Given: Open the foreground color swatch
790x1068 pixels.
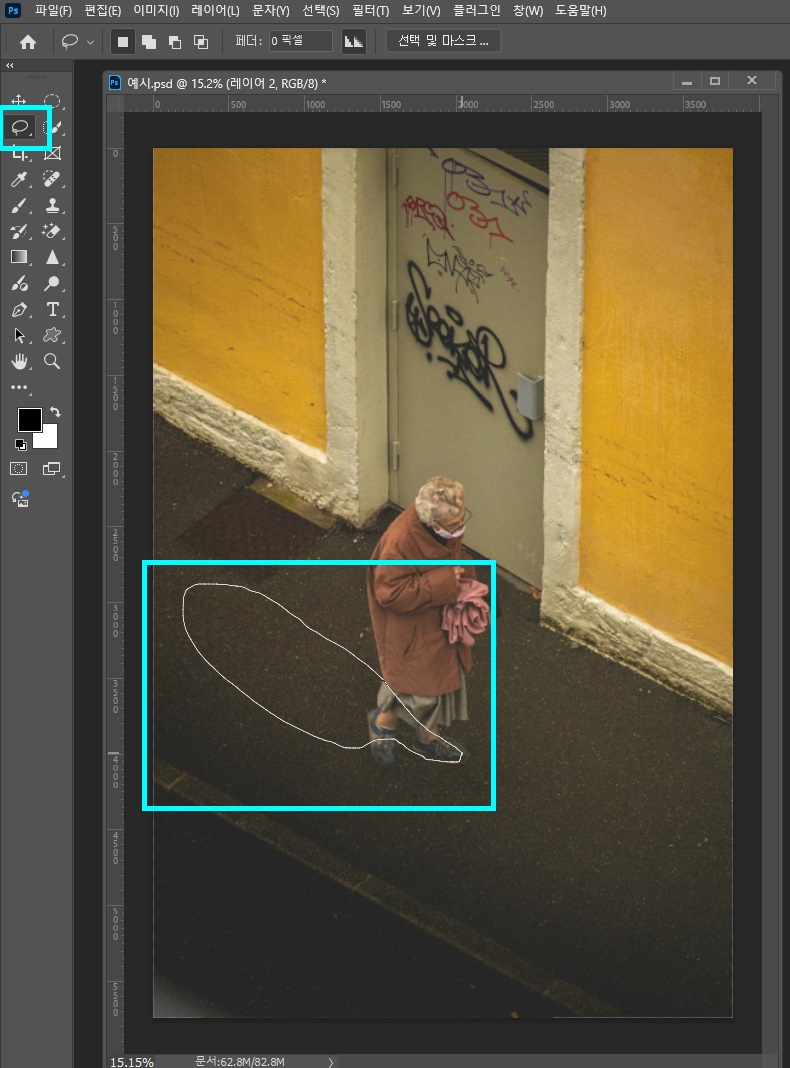Looking at the screenshot, I should [x=29, y=420].
